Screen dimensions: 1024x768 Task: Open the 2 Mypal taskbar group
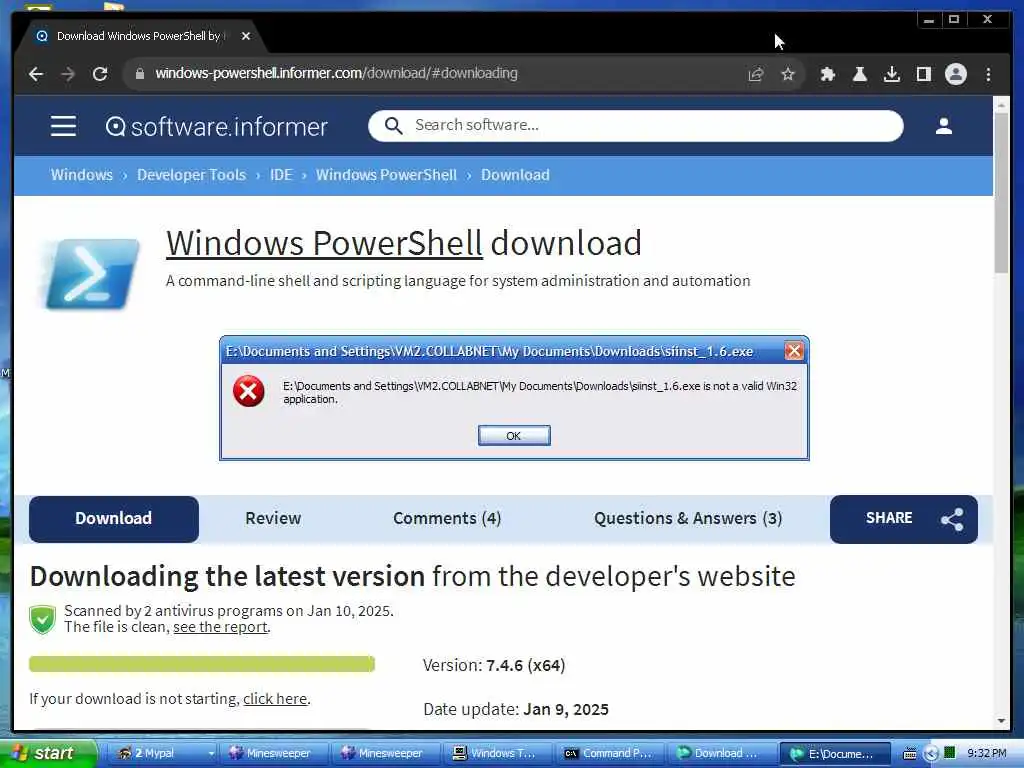click(161, 753)
